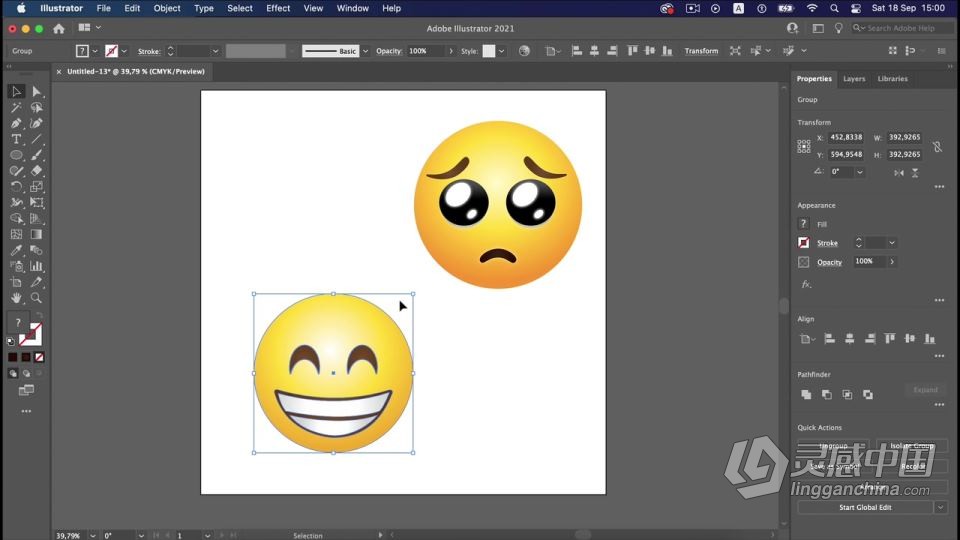Select the Gradient tool
This screenshot has height=540, width=960.
click(36, 234)
